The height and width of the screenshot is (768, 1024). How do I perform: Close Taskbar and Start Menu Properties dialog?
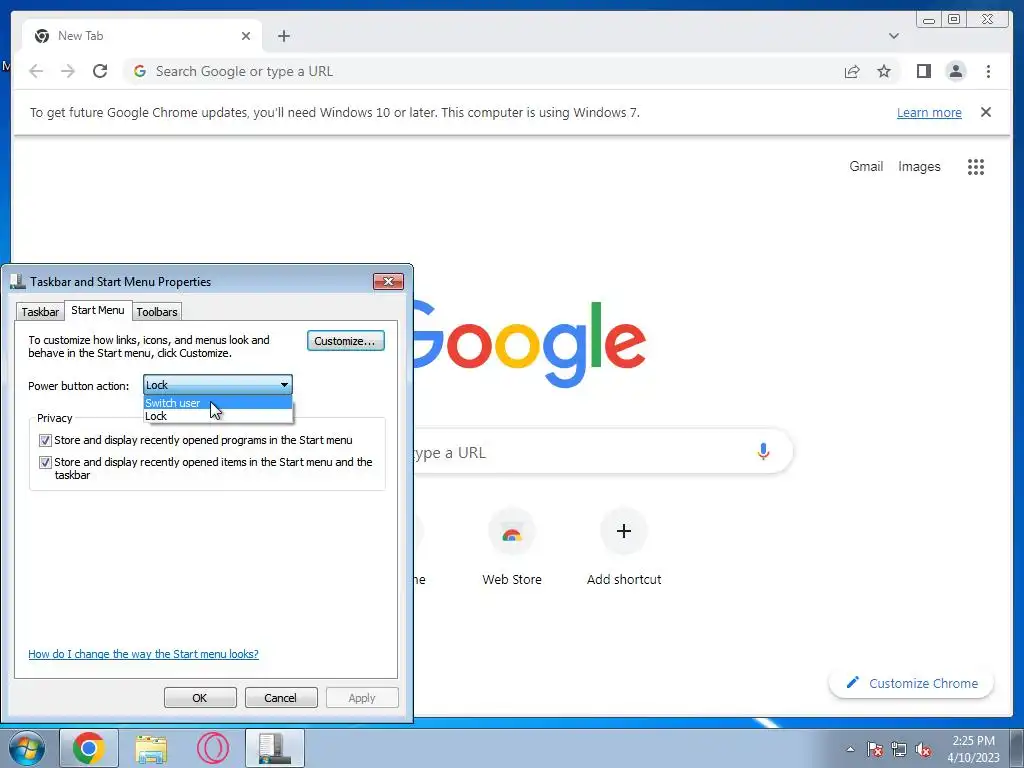[388, 281]
